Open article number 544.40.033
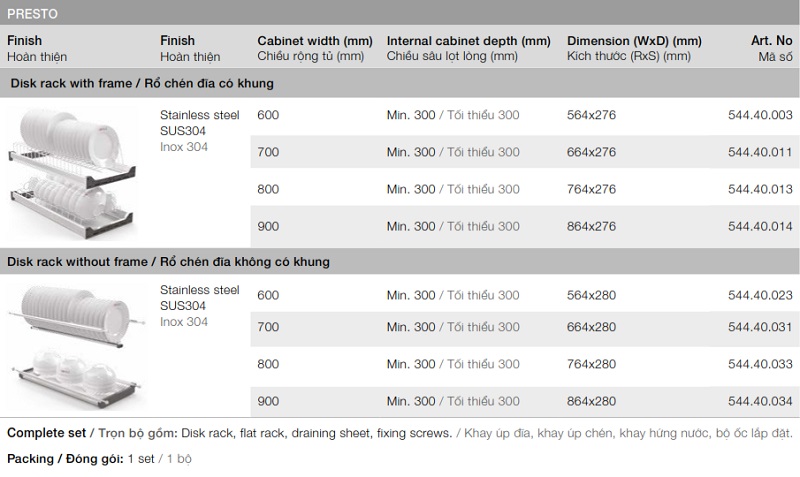This screenshot has height=477, width=800. click(x=760, y=364)
